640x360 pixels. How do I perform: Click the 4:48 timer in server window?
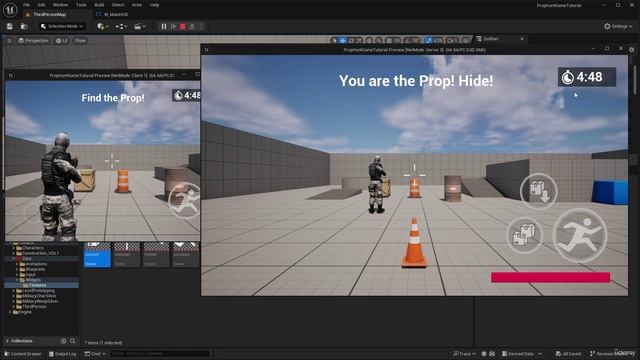tap(587, 77)
